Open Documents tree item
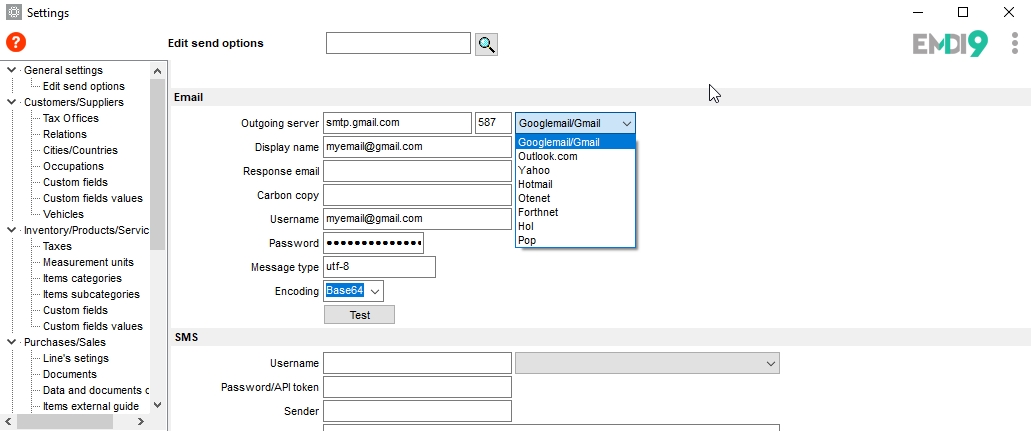1031x431 pixels. click(70, 374)
